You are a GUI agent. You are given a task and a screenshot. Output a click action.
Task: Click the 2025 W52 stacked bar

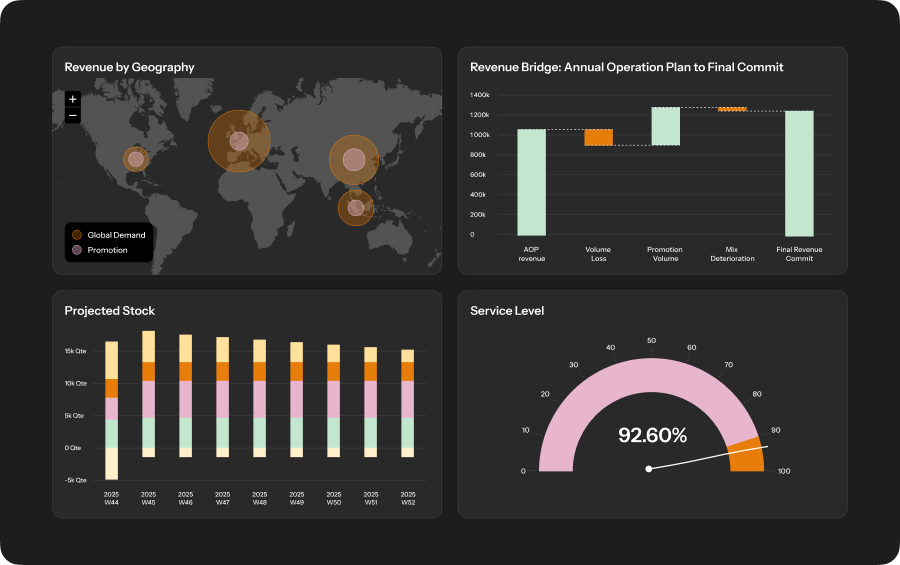407,402
